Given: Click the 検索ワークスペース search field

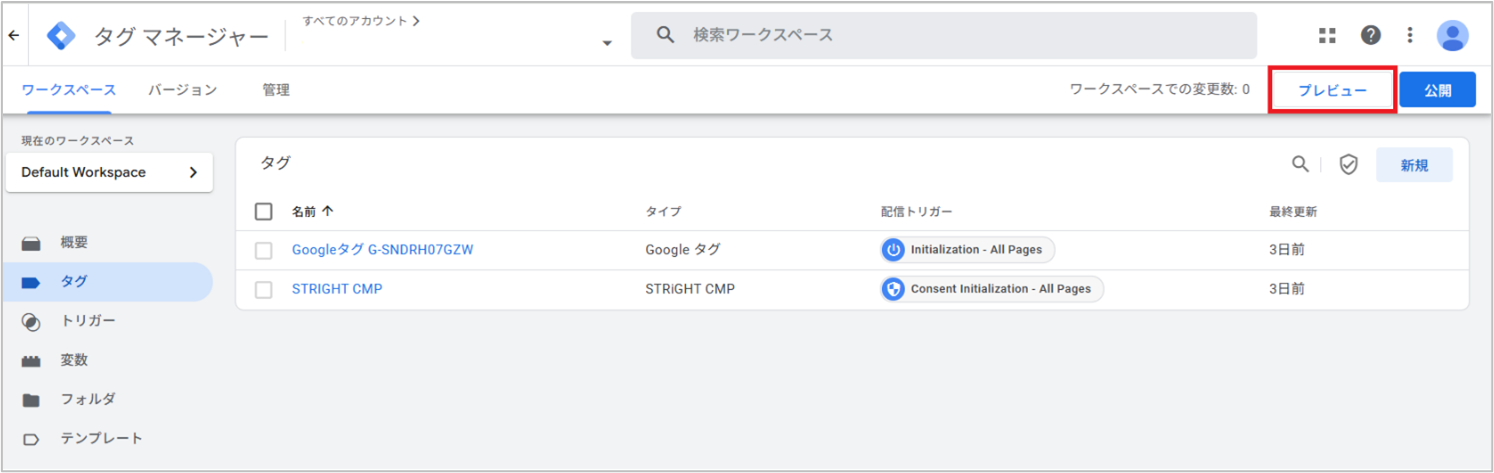Looking at the screenshot, I should [943, 35].
